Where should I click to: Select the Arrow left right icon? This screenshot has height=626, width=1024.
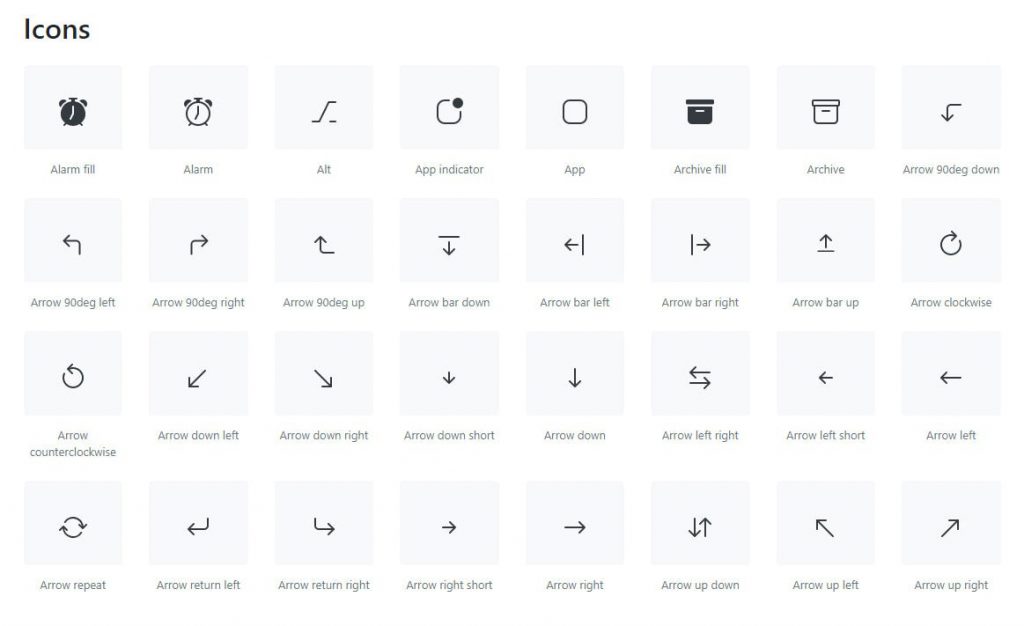[x=699, y=377]
